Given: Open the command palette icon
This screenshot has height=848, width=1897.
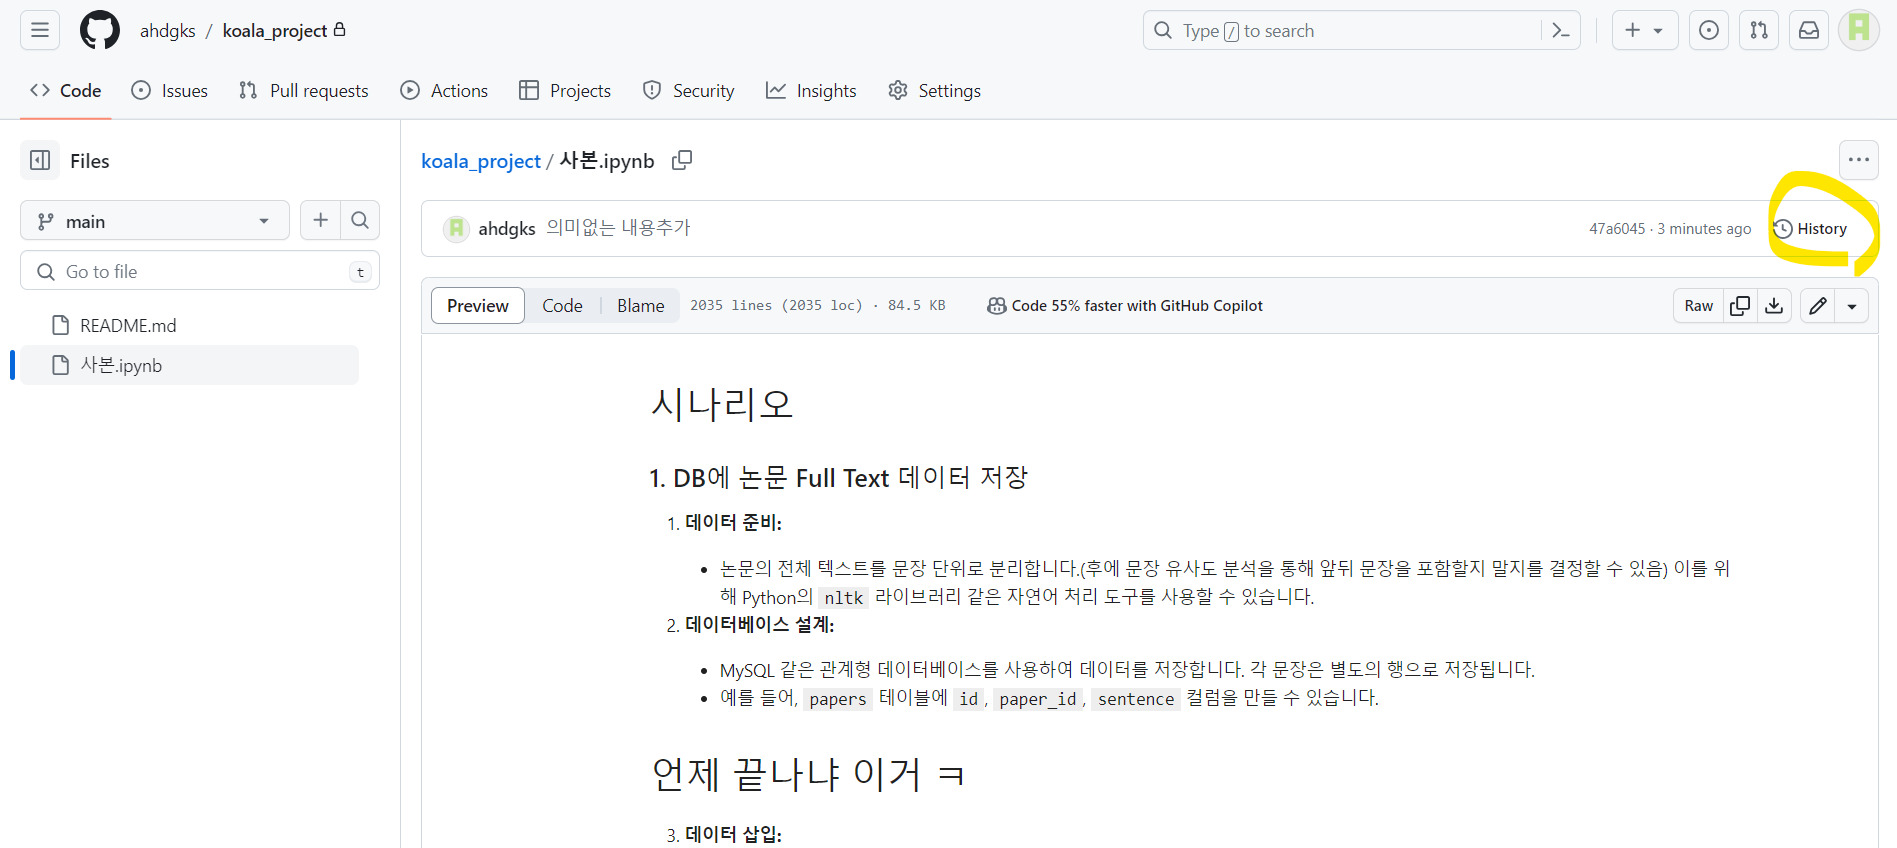Looking at the screenshot, I should 1561,30.
